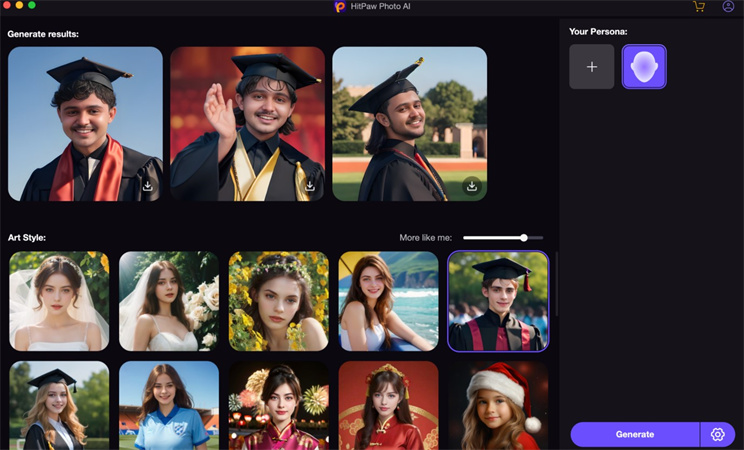The height and width of the screenshot is (450, 744).
Task: Pick the male graduation gown style
Action: (x=498, y=301)
